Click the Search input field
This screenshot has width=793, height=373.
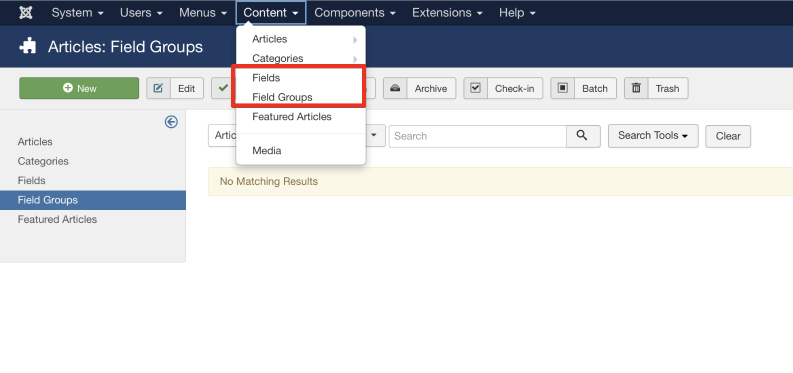coord(477,136)
